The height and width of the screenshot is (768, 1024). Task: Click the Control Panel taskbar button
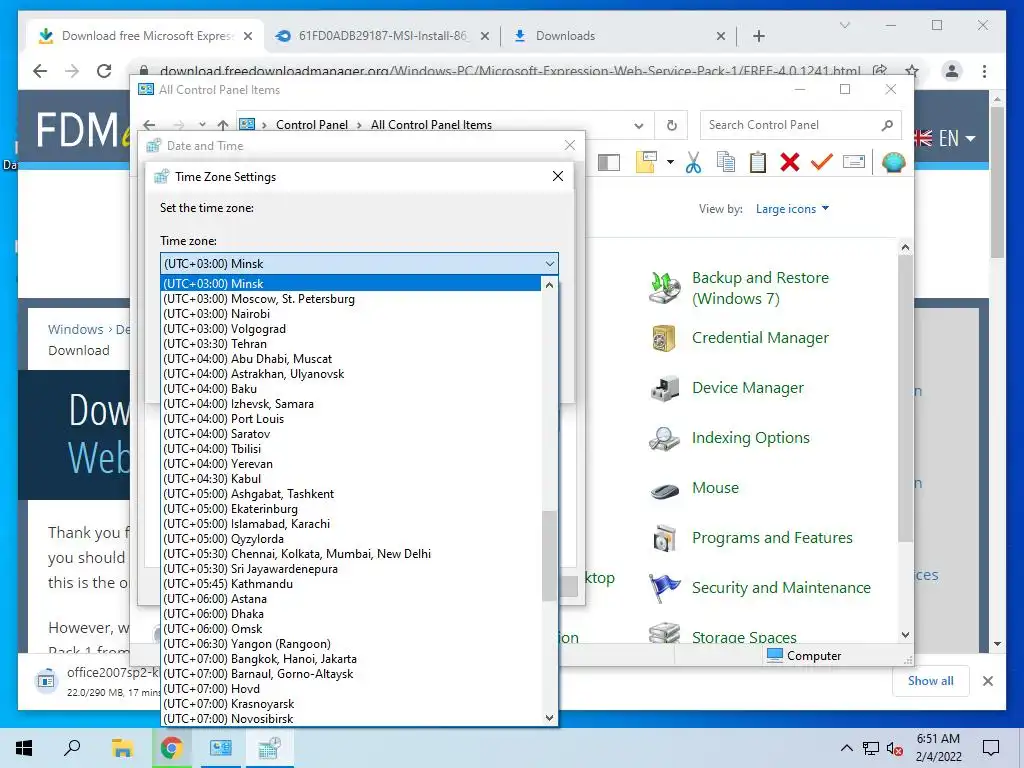(x=220, y=748)
